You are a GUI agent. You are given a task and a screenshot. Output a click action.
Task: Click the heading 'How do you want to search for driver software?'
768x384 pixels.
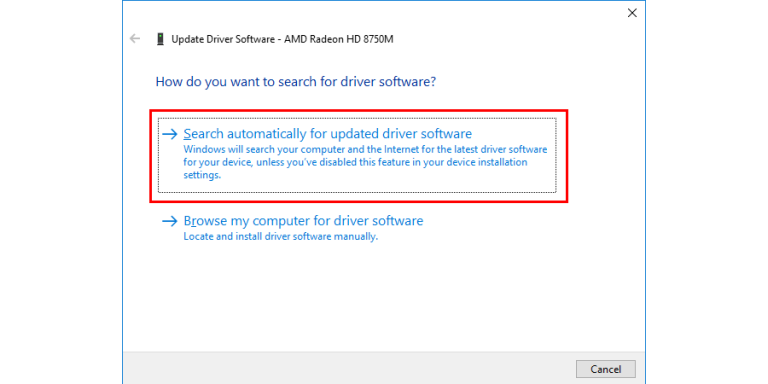click(x=296, y=81)
